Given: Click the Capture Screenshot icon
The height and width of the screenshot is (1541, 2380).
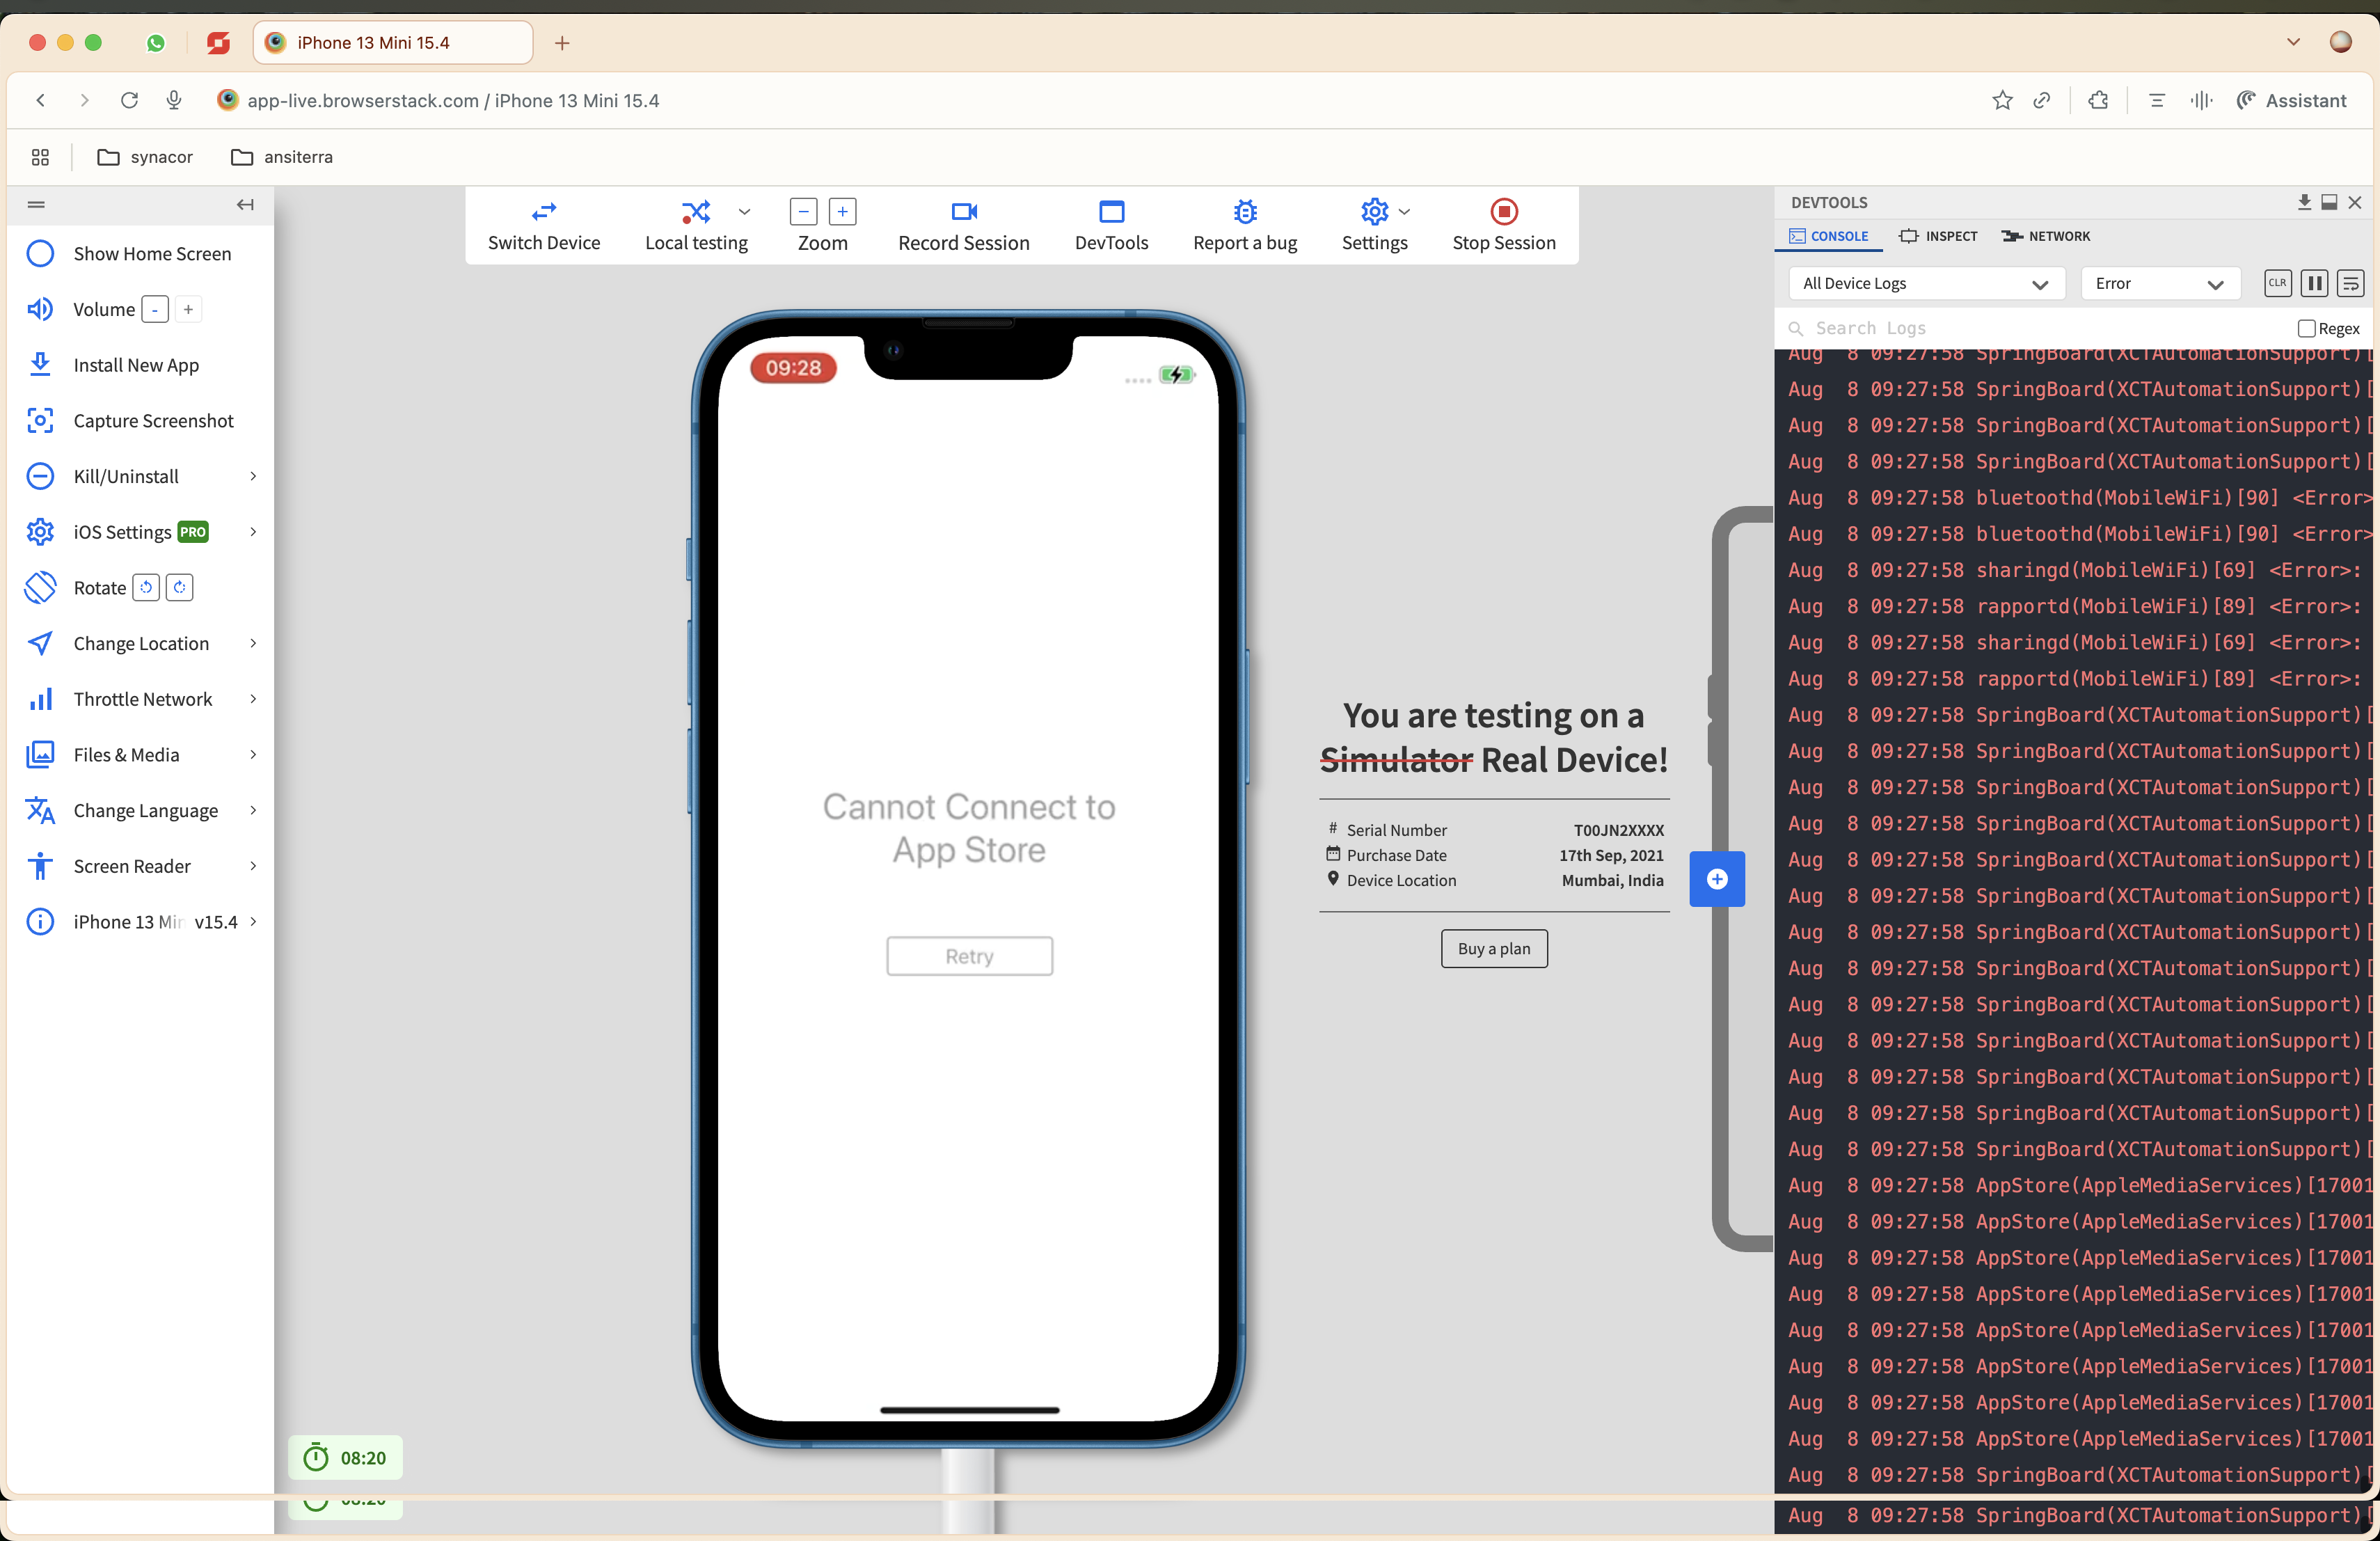Looking at the screenshot, I should (40, 421).
